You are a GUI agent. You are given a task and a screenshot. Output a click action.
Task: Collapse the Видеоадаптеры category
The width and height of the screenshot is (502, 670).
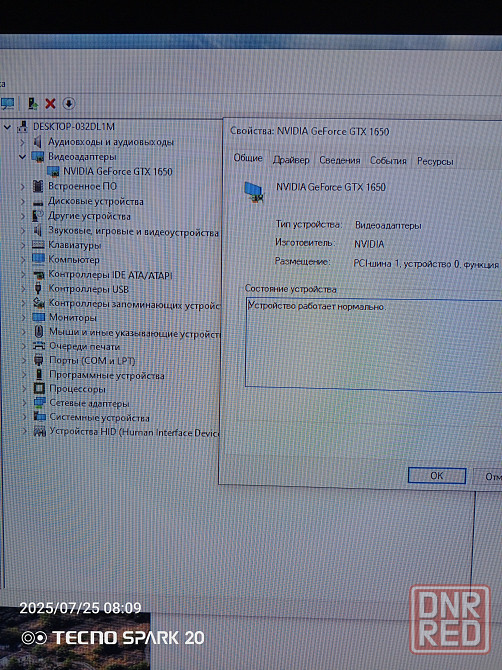pos(22,157)
